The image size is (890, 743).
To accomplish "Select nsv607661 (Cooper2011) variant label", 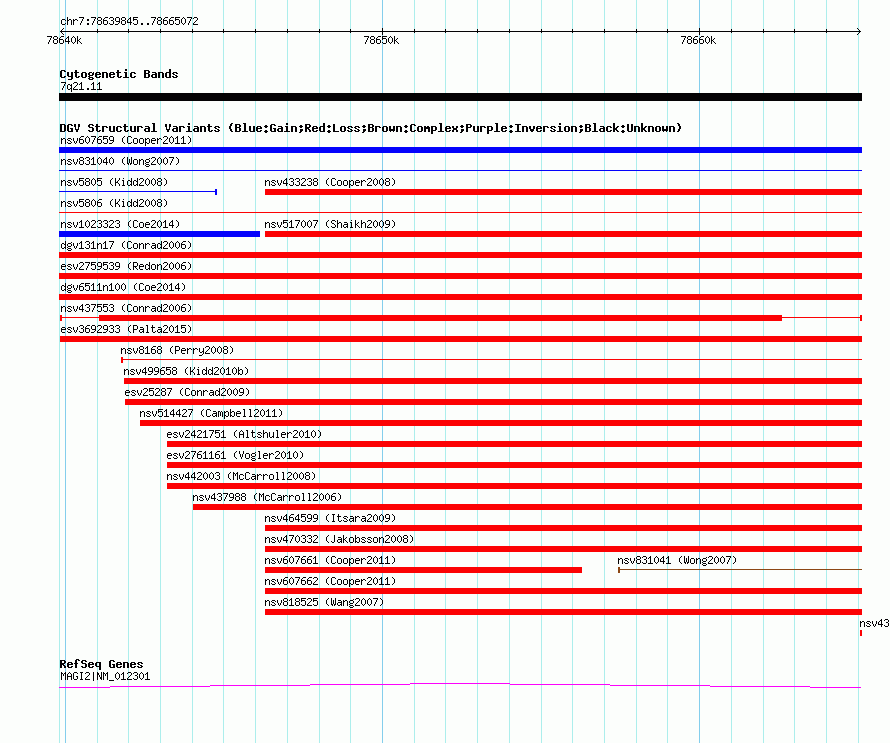I will point(330,560).
